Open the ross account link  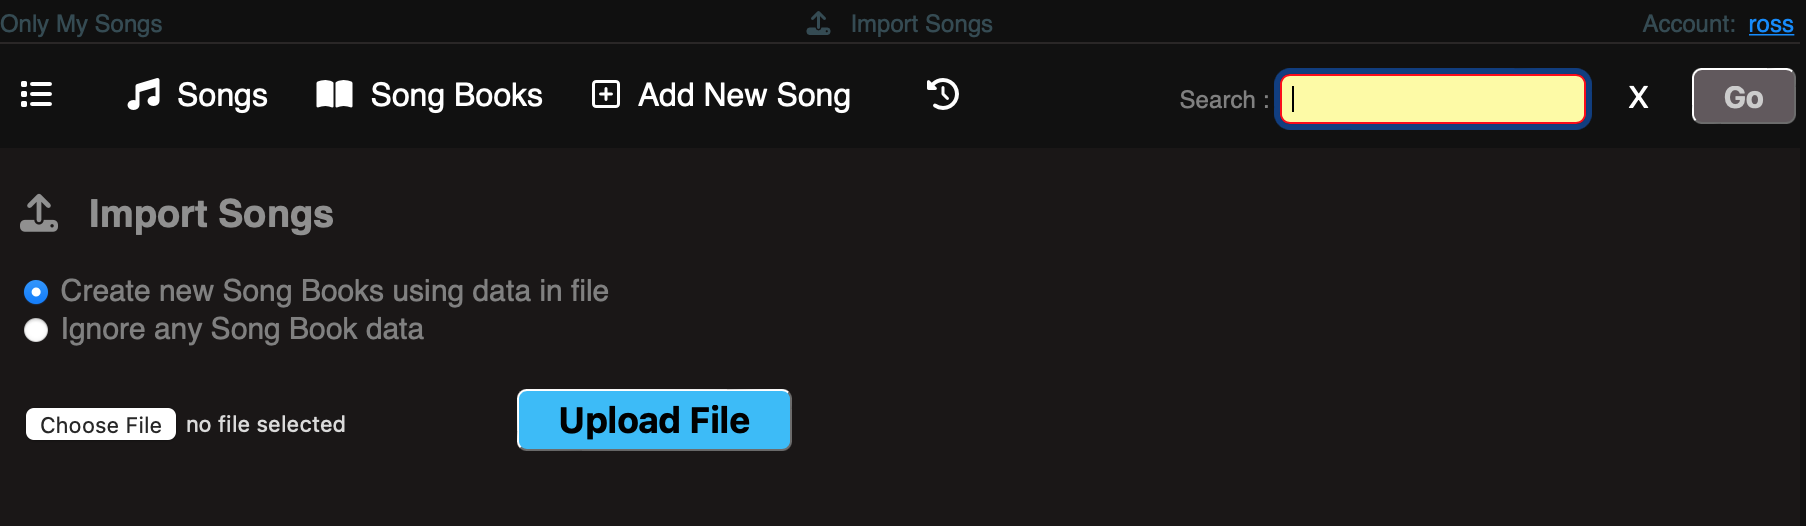pyautogui.click(x=1770, y=24)
